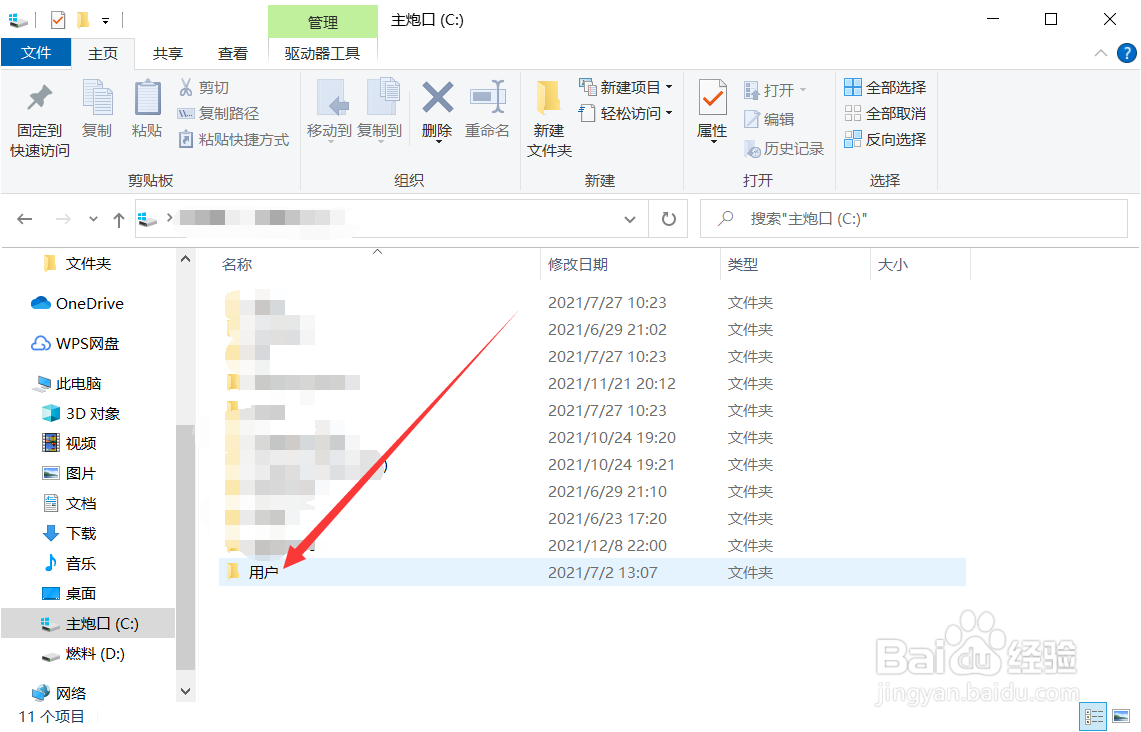
Task: Click inside the search box
Action: coord(900,218)
